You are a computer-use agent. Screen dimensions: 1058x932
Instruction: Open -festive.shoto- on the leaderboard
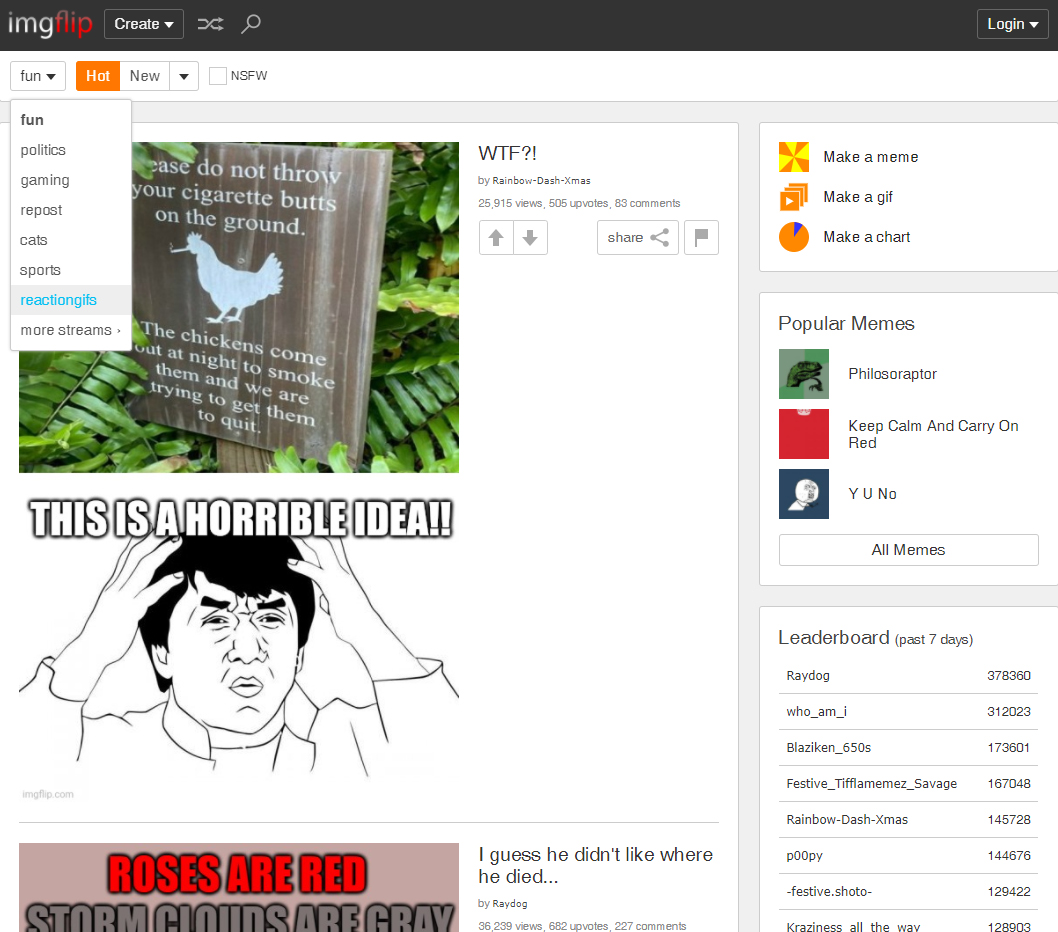tap(829, 892)
